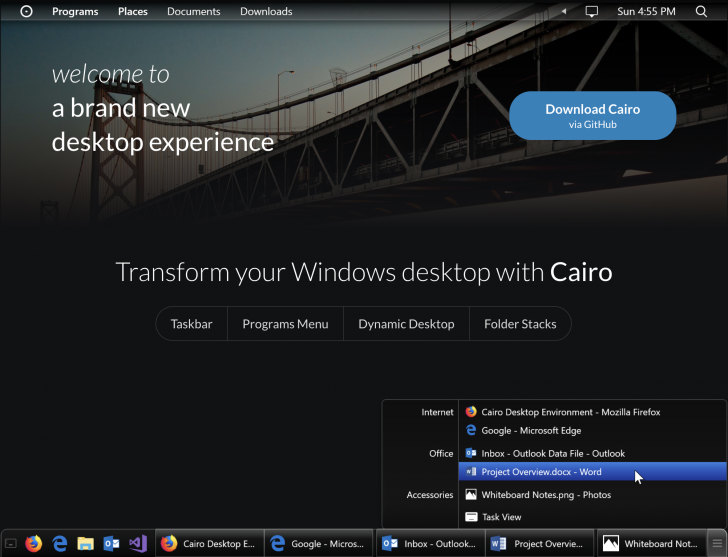Viewport: 728px width, 557px height.
Task: Toggle the desktop overlay button on taskbar
Action: pos(11,544)
